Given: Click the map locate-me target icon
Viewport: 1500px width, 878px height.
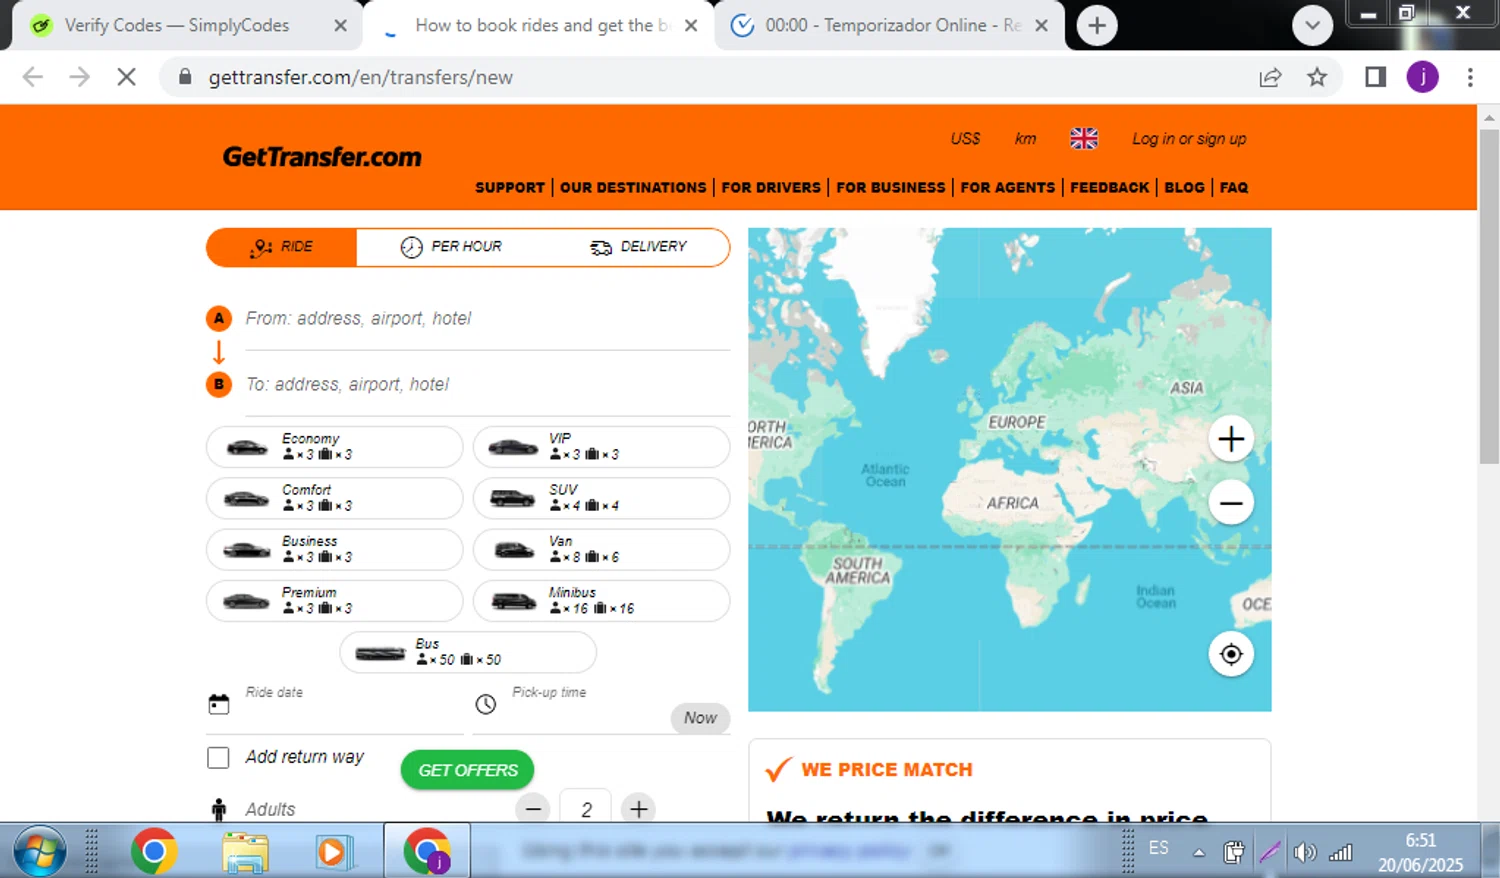Looking at the screenshot, I should pyautogui.click(x=1231, y=654).
